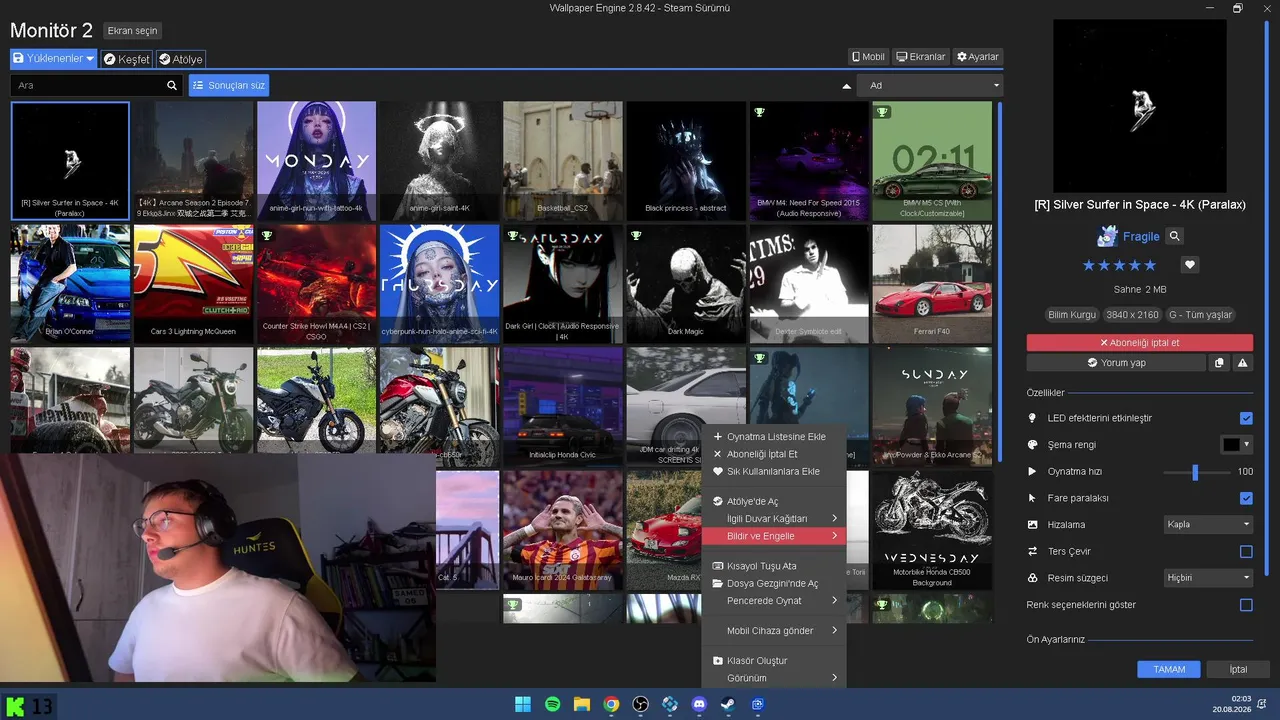This screenshot has height=720, width=1280.
Task: Open the Resim süzgeci Hiçbiri dropdown
Action: click(x=1208, y=578)
